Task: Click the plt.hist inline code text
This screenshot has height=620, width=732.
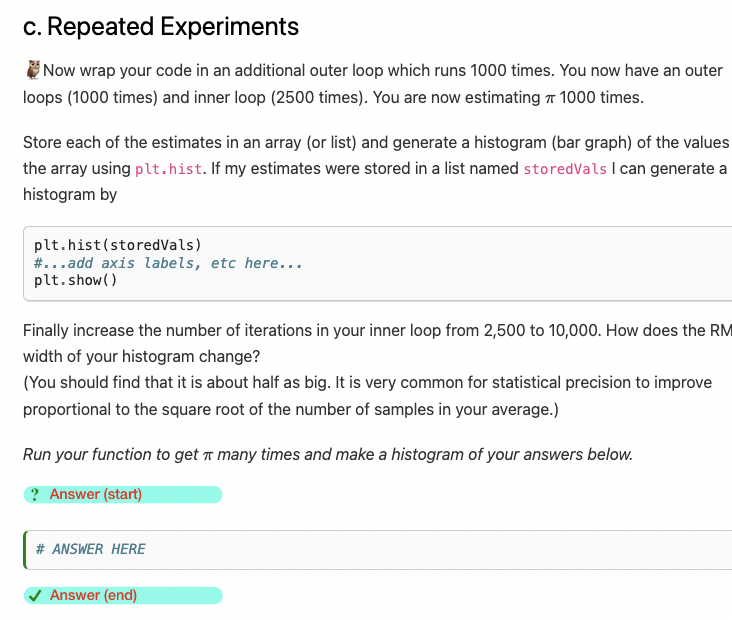Action: (169, 169)
